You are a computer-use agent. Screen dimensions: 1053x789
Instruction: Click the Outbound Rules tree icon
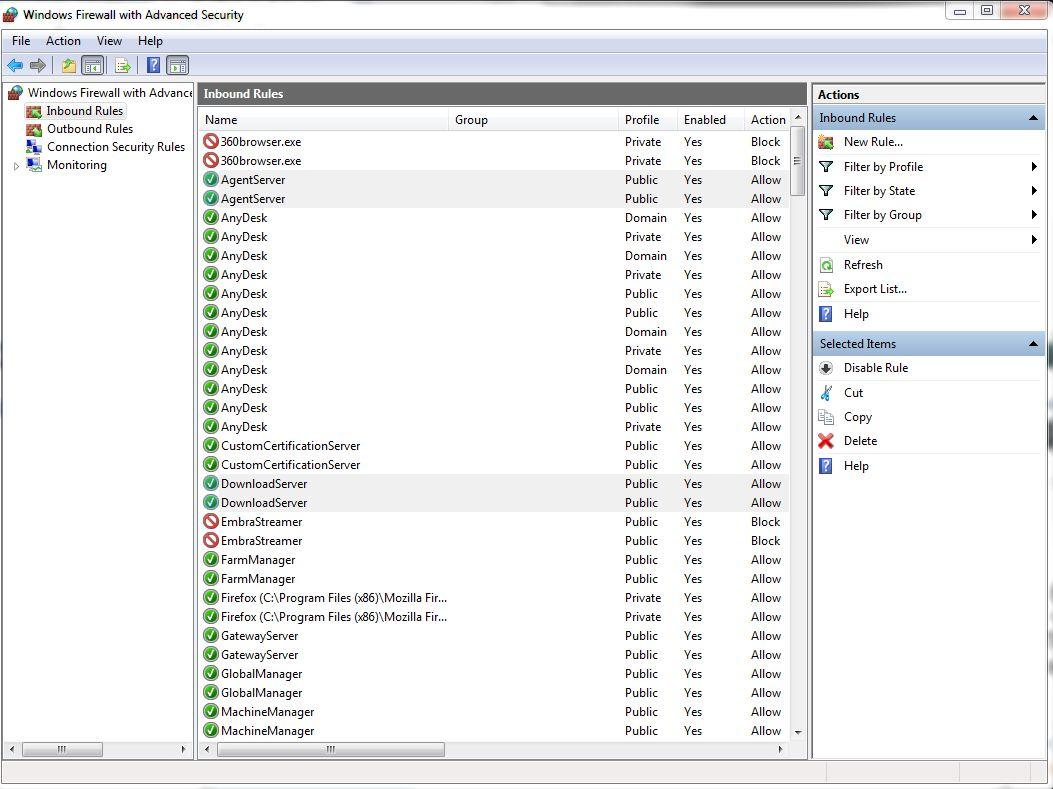[x=34, y=129]
